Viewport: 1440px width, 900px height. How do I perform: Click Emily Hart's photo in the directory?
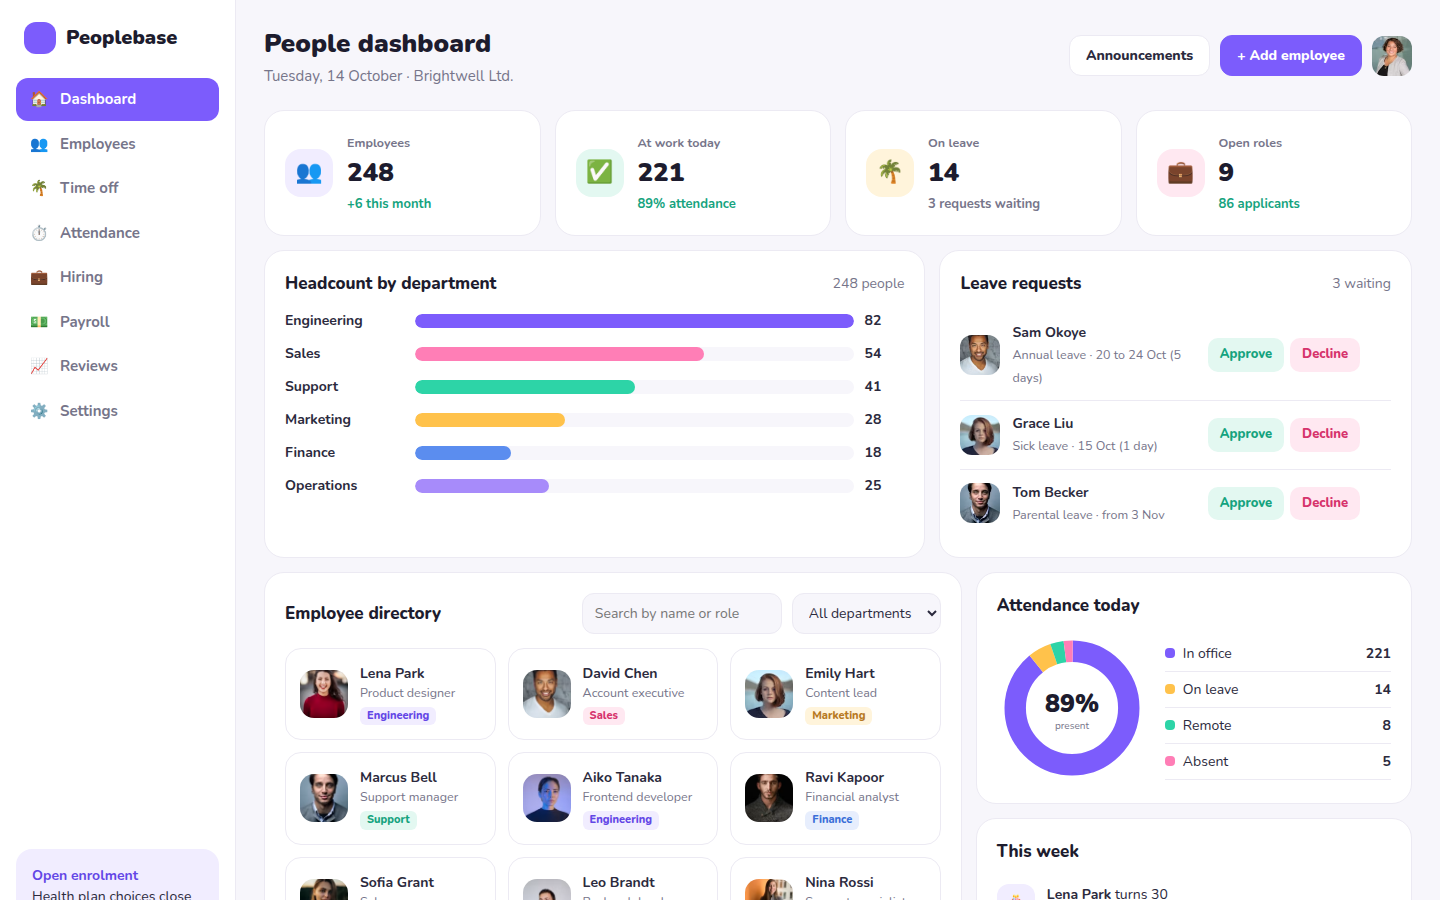769,694
